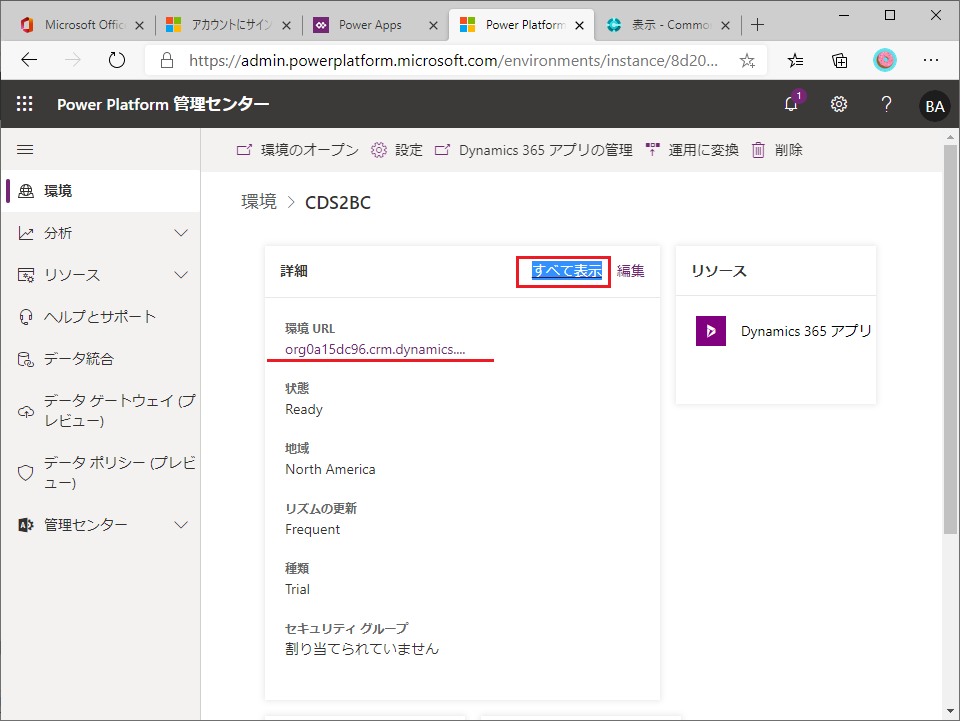Click the すべて表示 link
Screen dimensions: 960x721
click(x=566, y=271)
